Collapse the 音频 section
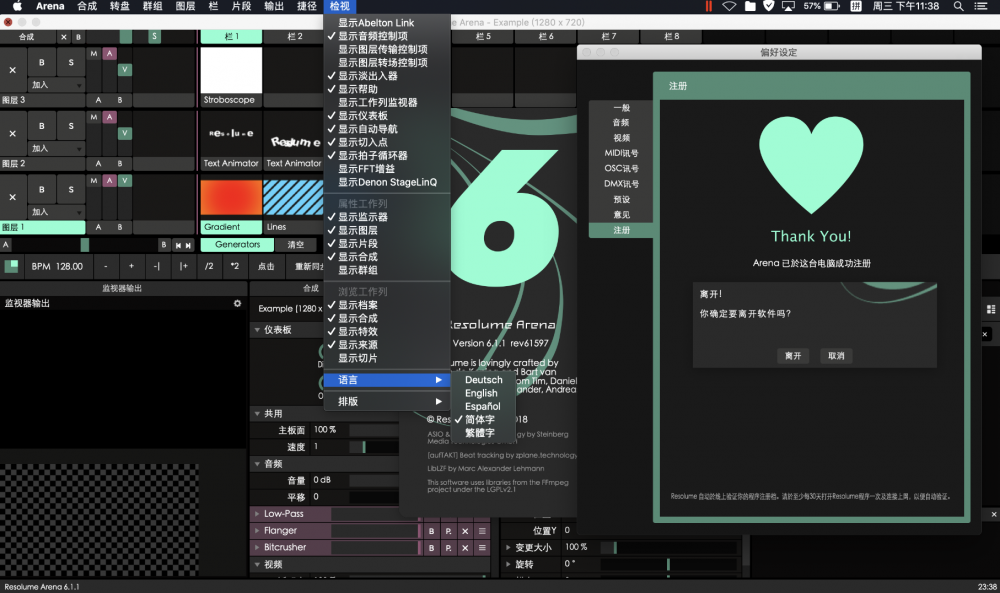Screen dimensions: 1000x593 pos(258,464)
